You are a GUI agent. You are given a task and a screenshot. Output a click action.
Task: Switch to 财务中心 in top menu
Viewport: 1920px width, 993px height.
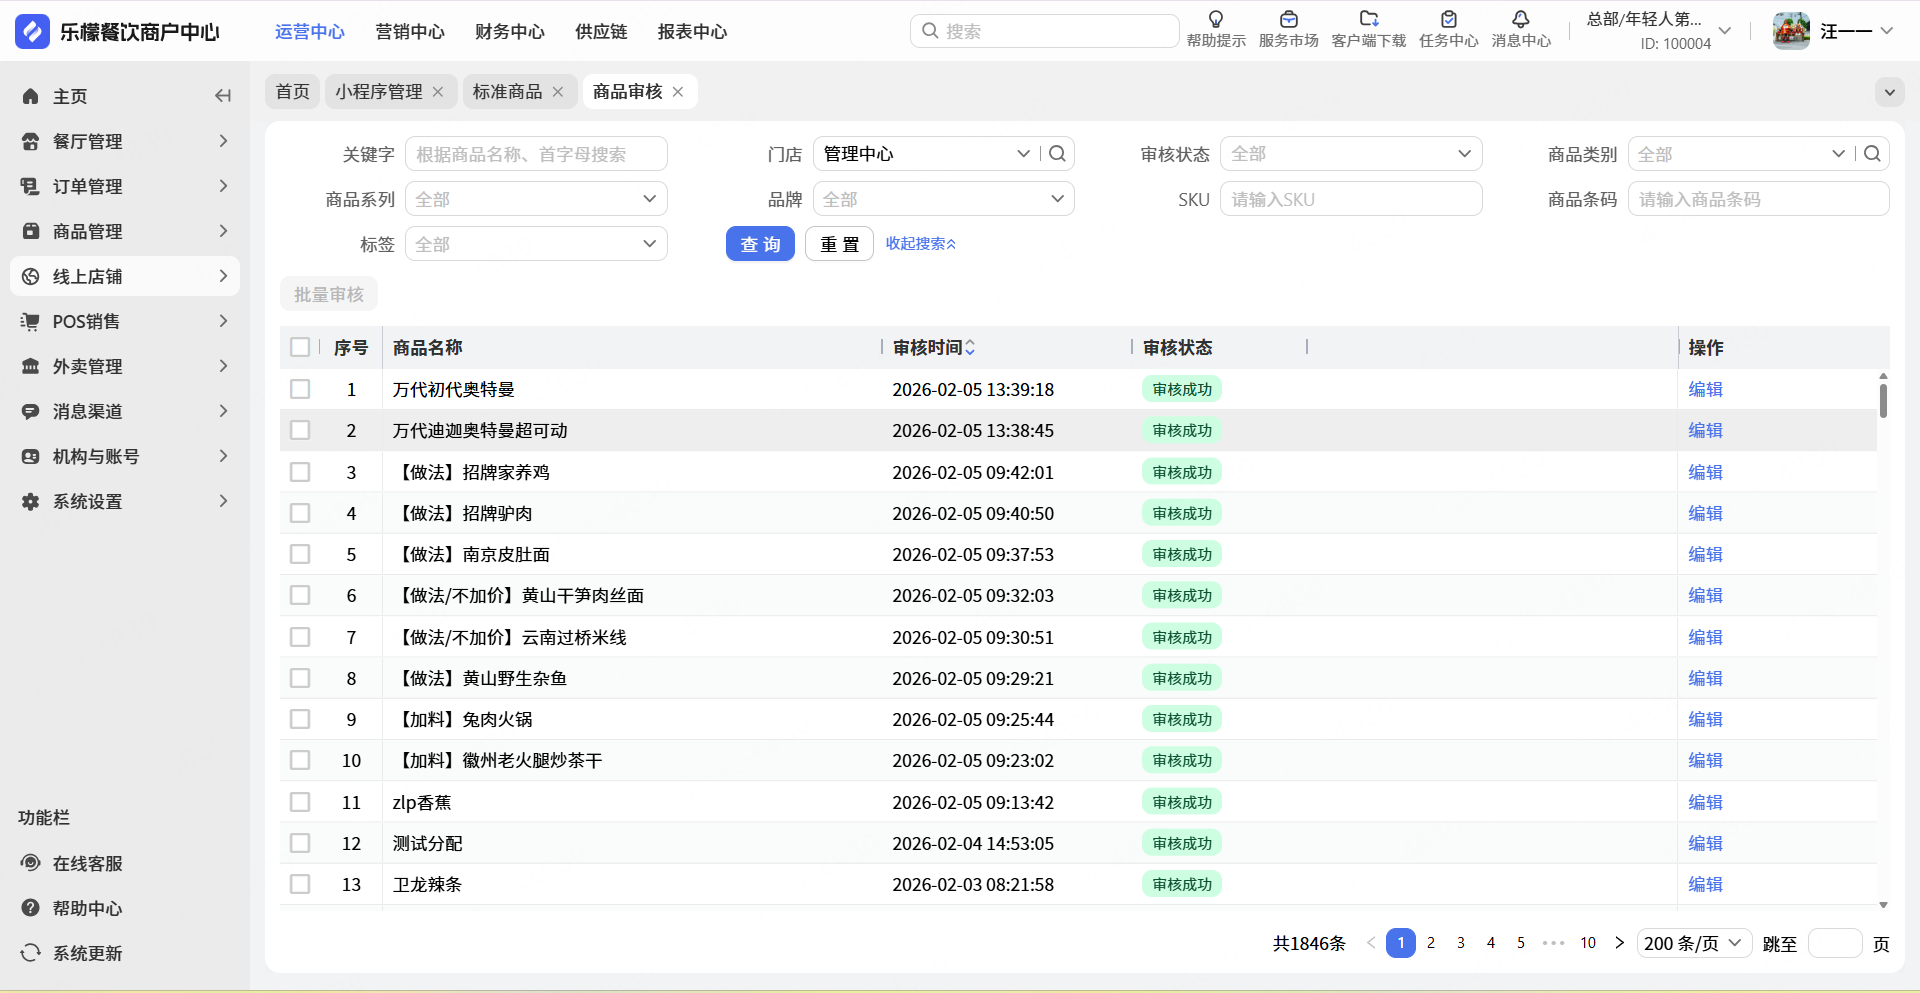point(509,32)
